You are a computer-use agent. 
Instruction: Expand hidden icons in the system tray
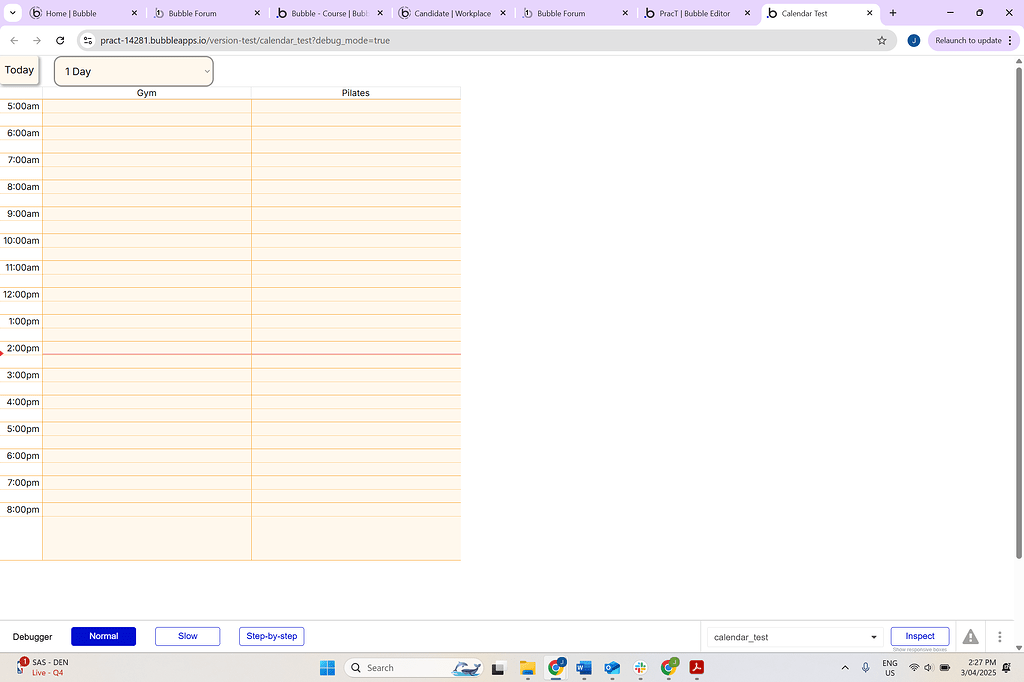tap(845, 668)
